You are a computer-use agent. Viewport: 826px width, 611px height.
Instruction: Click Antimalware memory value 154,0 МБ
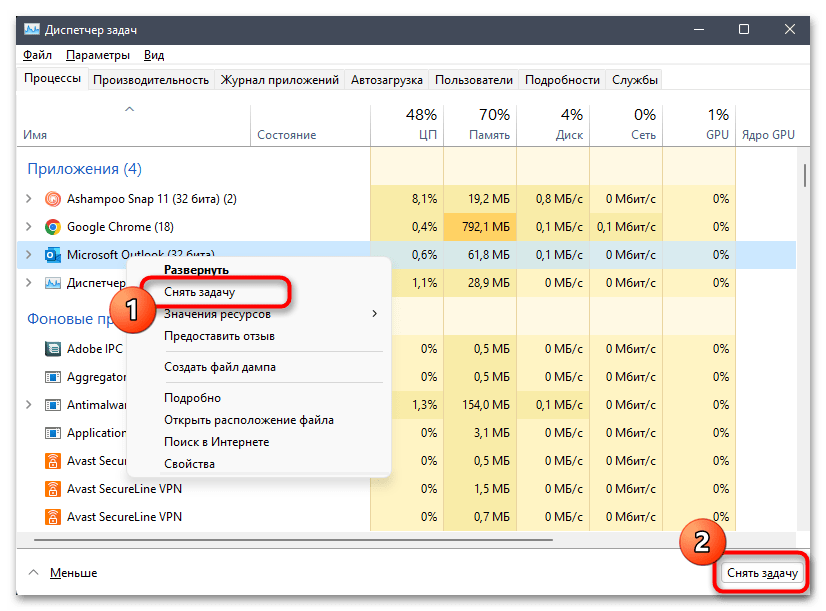point(486,405)
